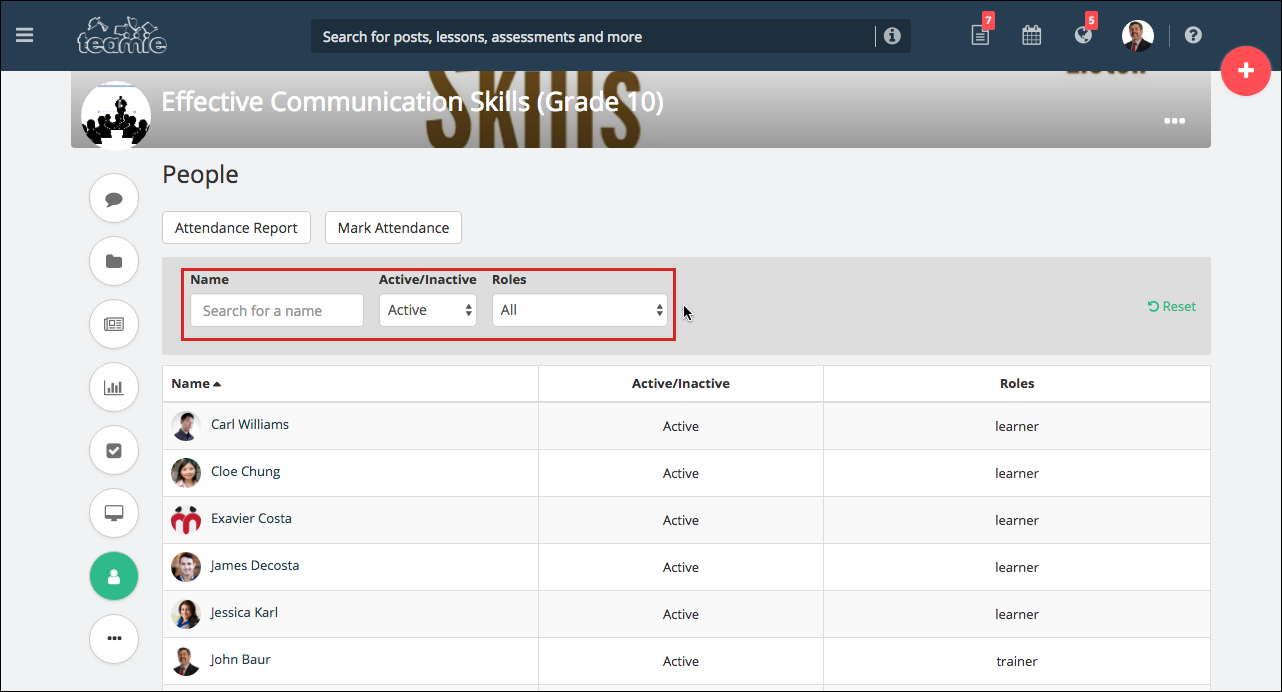1282x692 pixels.
Task: Click Cloe Chung avatar picture
Action: (x=186, y=473)
